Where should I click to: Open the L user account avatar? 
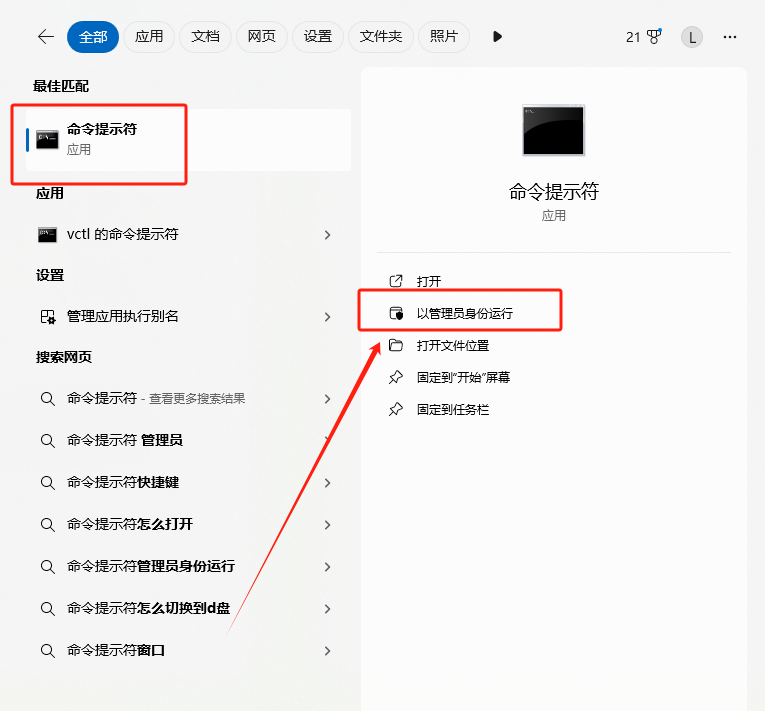(x=692, y=37)
